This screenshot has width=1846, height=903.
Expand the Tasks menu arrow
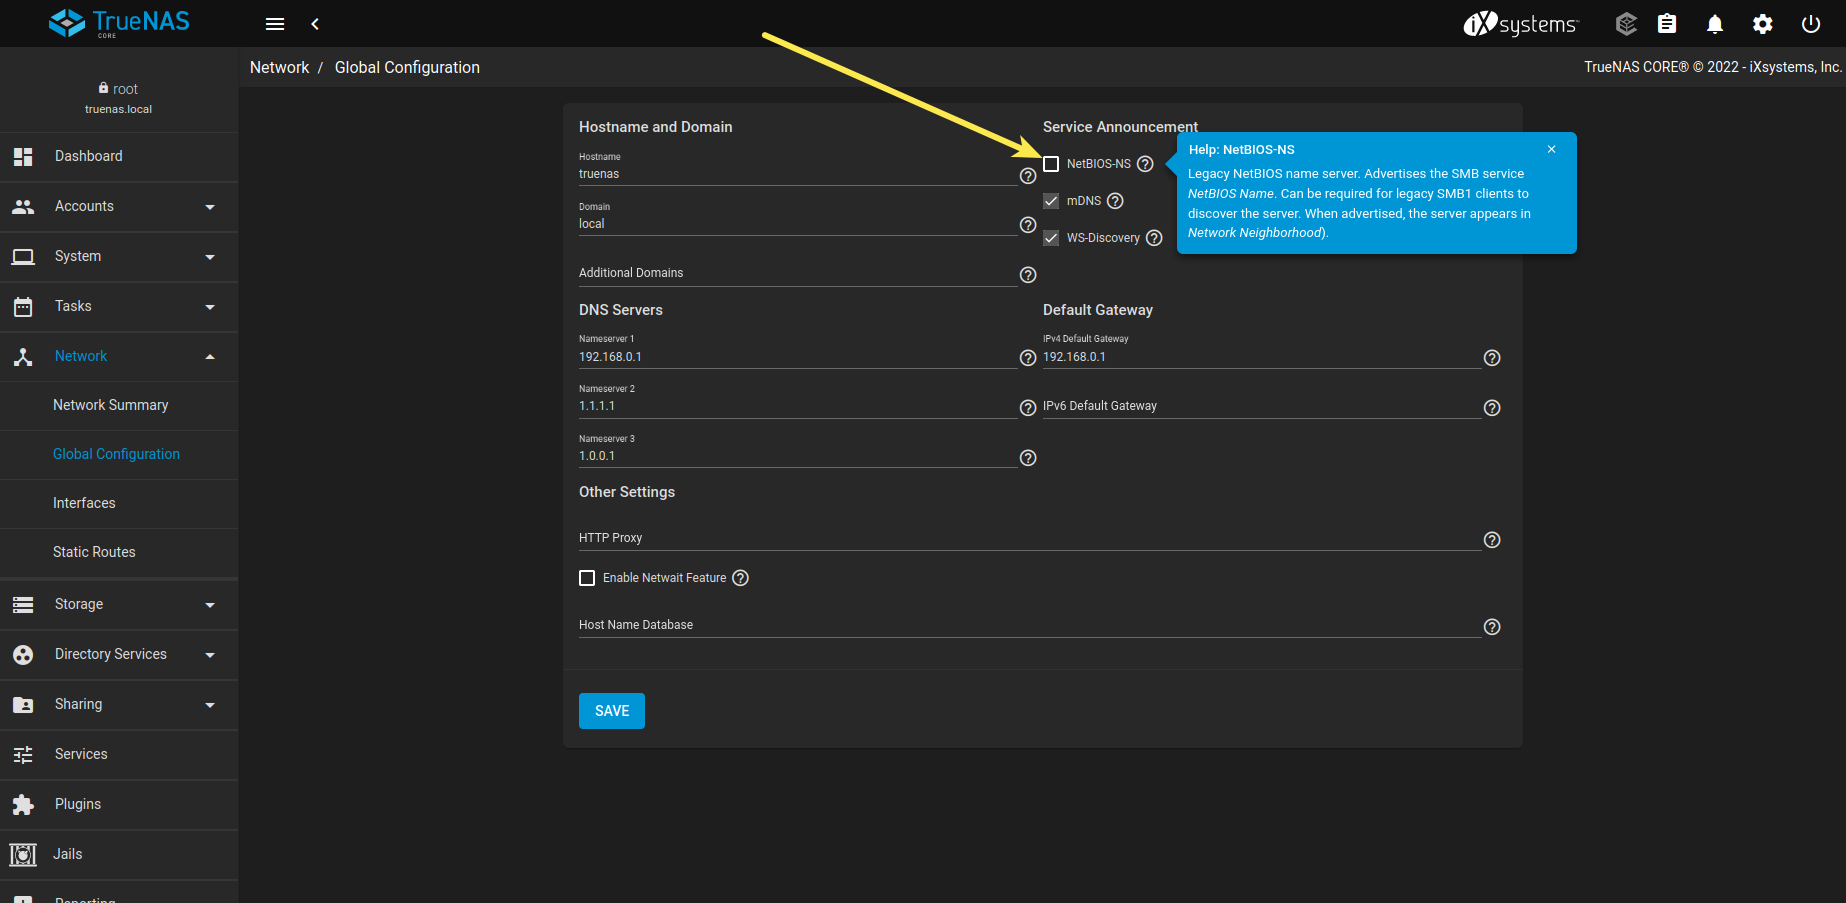(x=210, y=307)
